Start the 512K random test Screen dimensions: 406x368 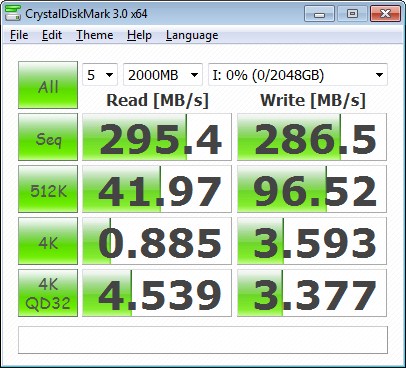click(48, 189)
